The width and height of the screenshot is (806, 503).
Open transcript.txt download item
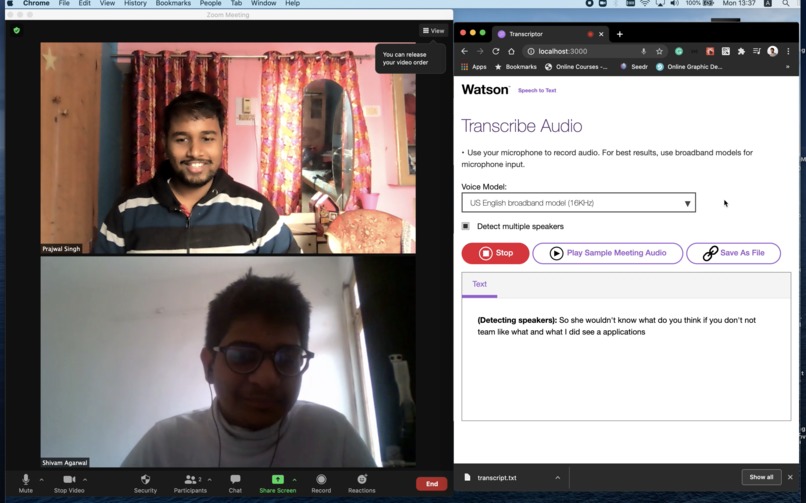(x=497, y=478)
